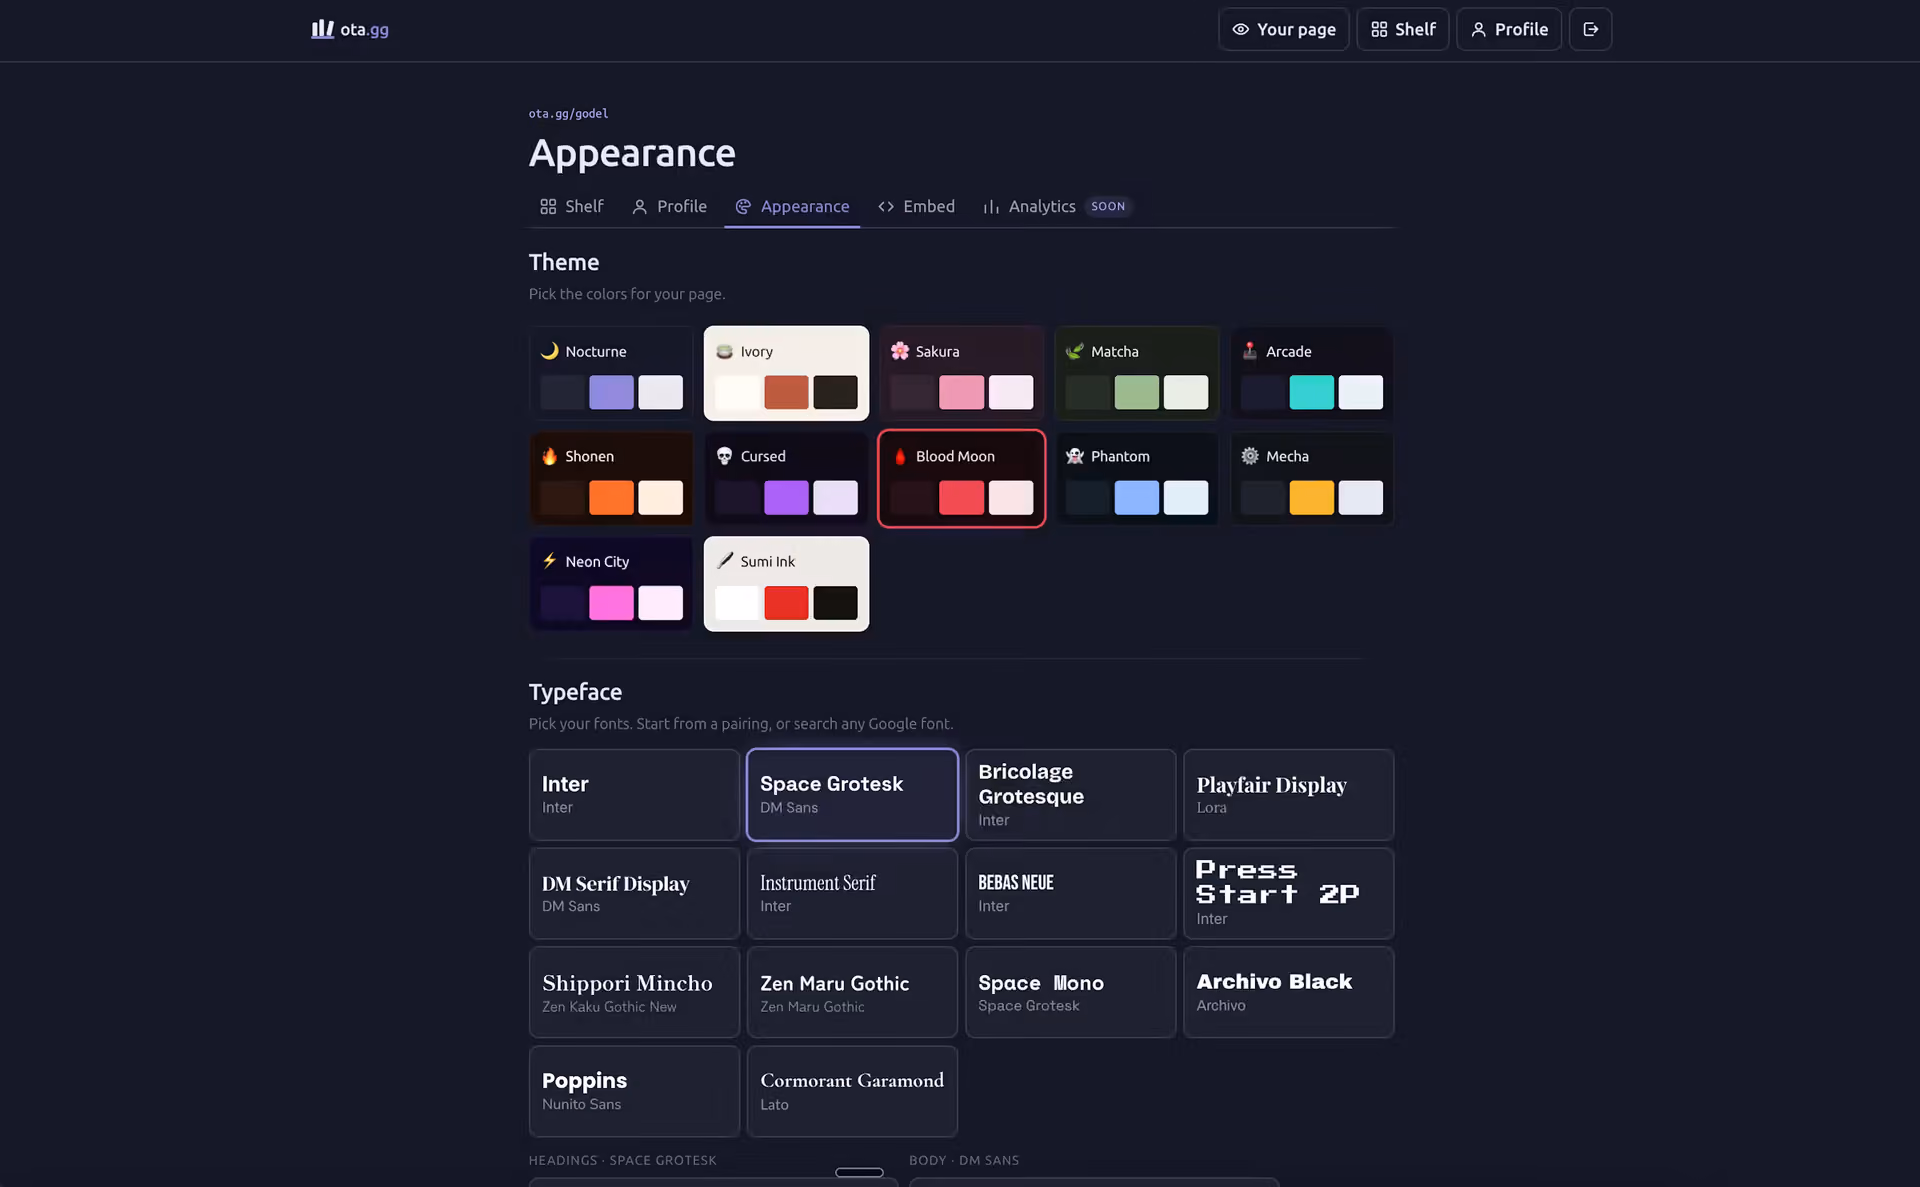Click the skull icon on Cursed theme
The image size is (1920, 1187).
coord(725,456)
